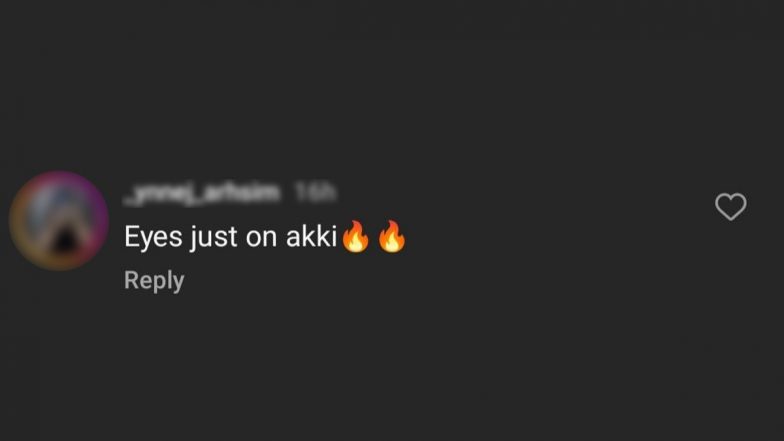This screenshot has height=441, width=784.
Task: Select the gradient-ringed avatar image
Action: pos(59,220)
